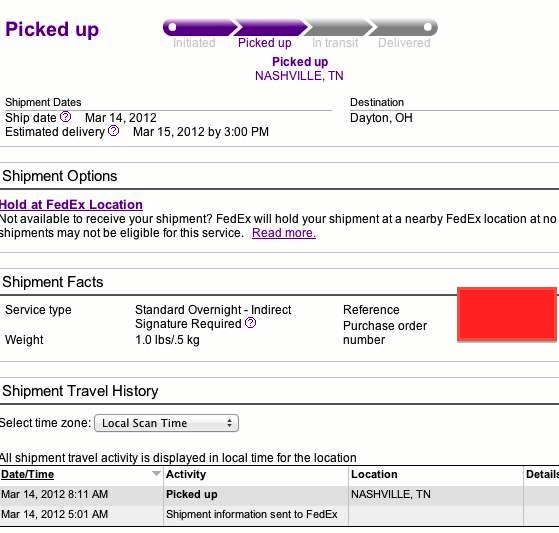Image resolution: width=559 pixels, height=533 pixels.
Task: Click help icon beside Estimated delivery
Action: [x=113, y=131]
